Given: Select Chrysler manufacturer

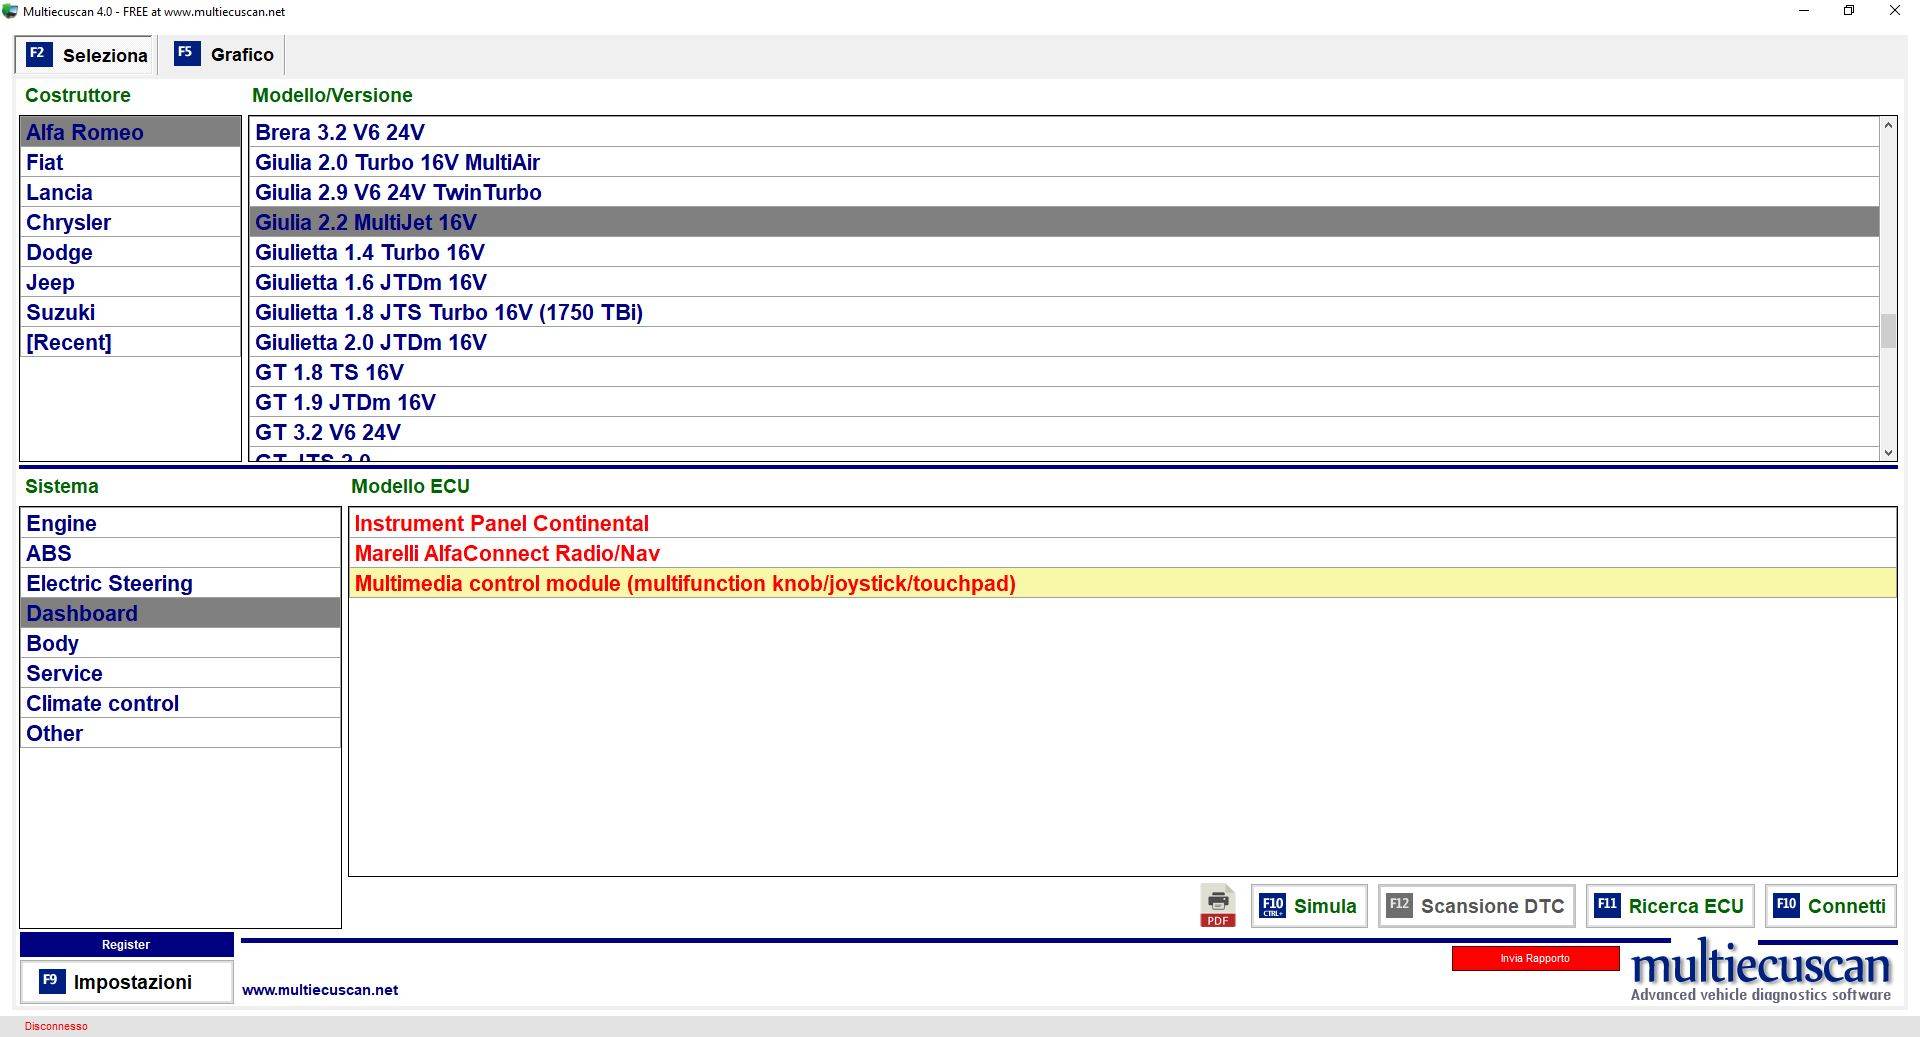Looking at the screenshot, I should (x=130, y=222).
